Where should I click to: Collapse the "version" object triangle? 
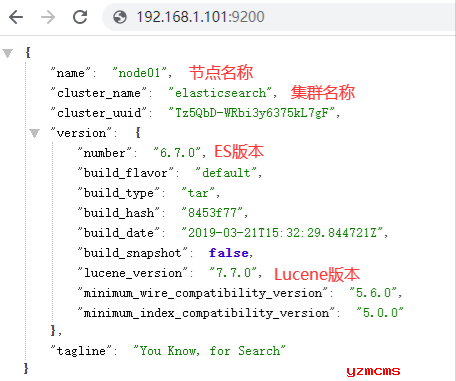point(34,133)
